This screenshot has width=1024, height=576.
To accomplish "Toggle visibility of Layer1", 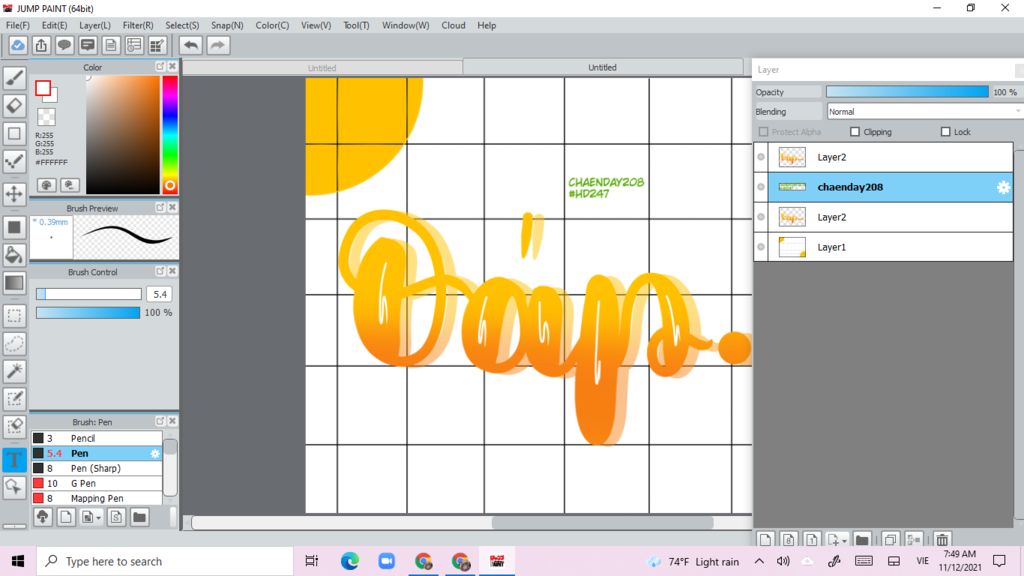I will pos(761,247).
